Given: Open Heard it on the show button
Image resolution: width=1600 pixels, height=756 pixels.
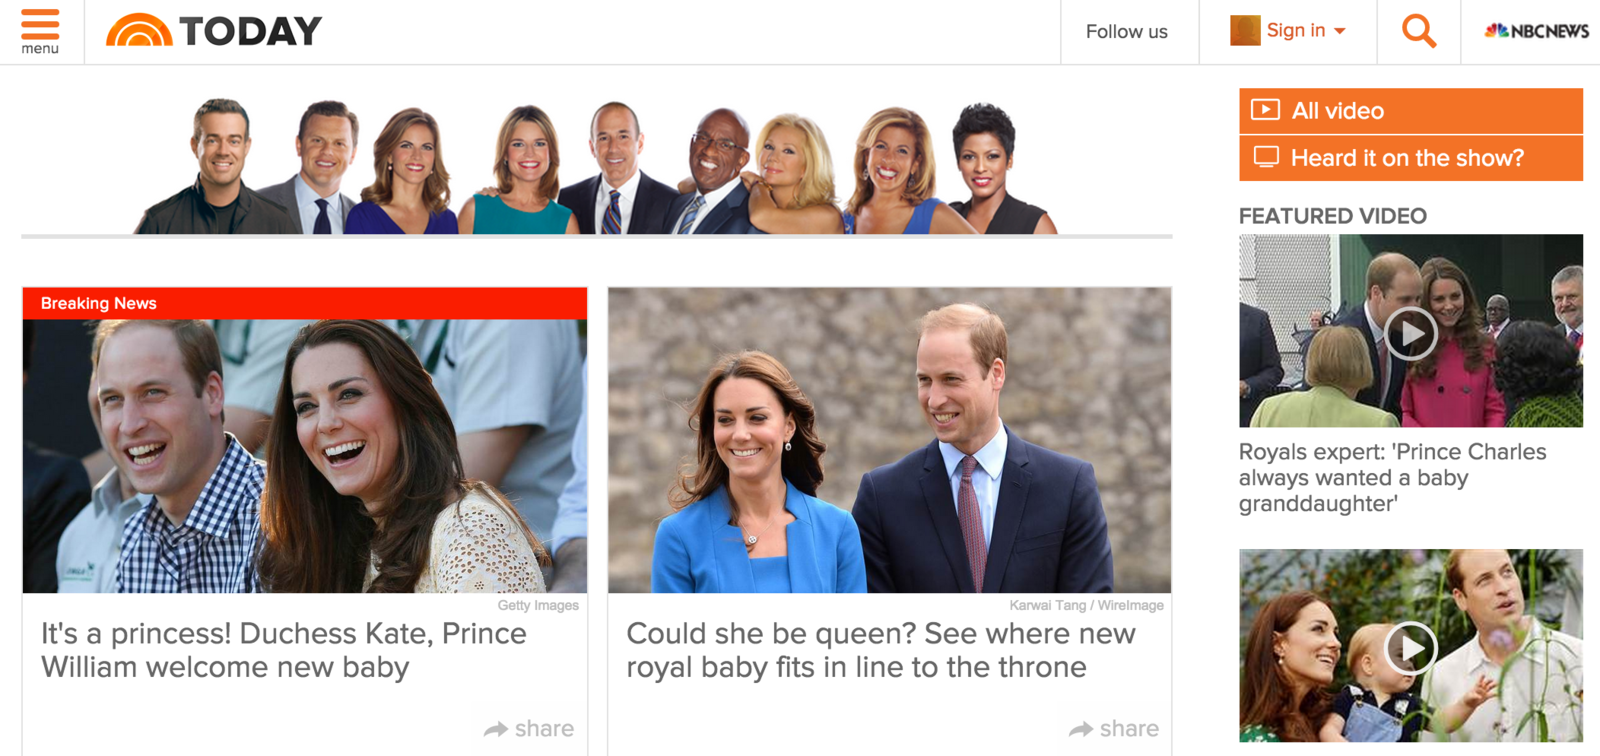Looking at the screenshot, I should [1411, 158].
